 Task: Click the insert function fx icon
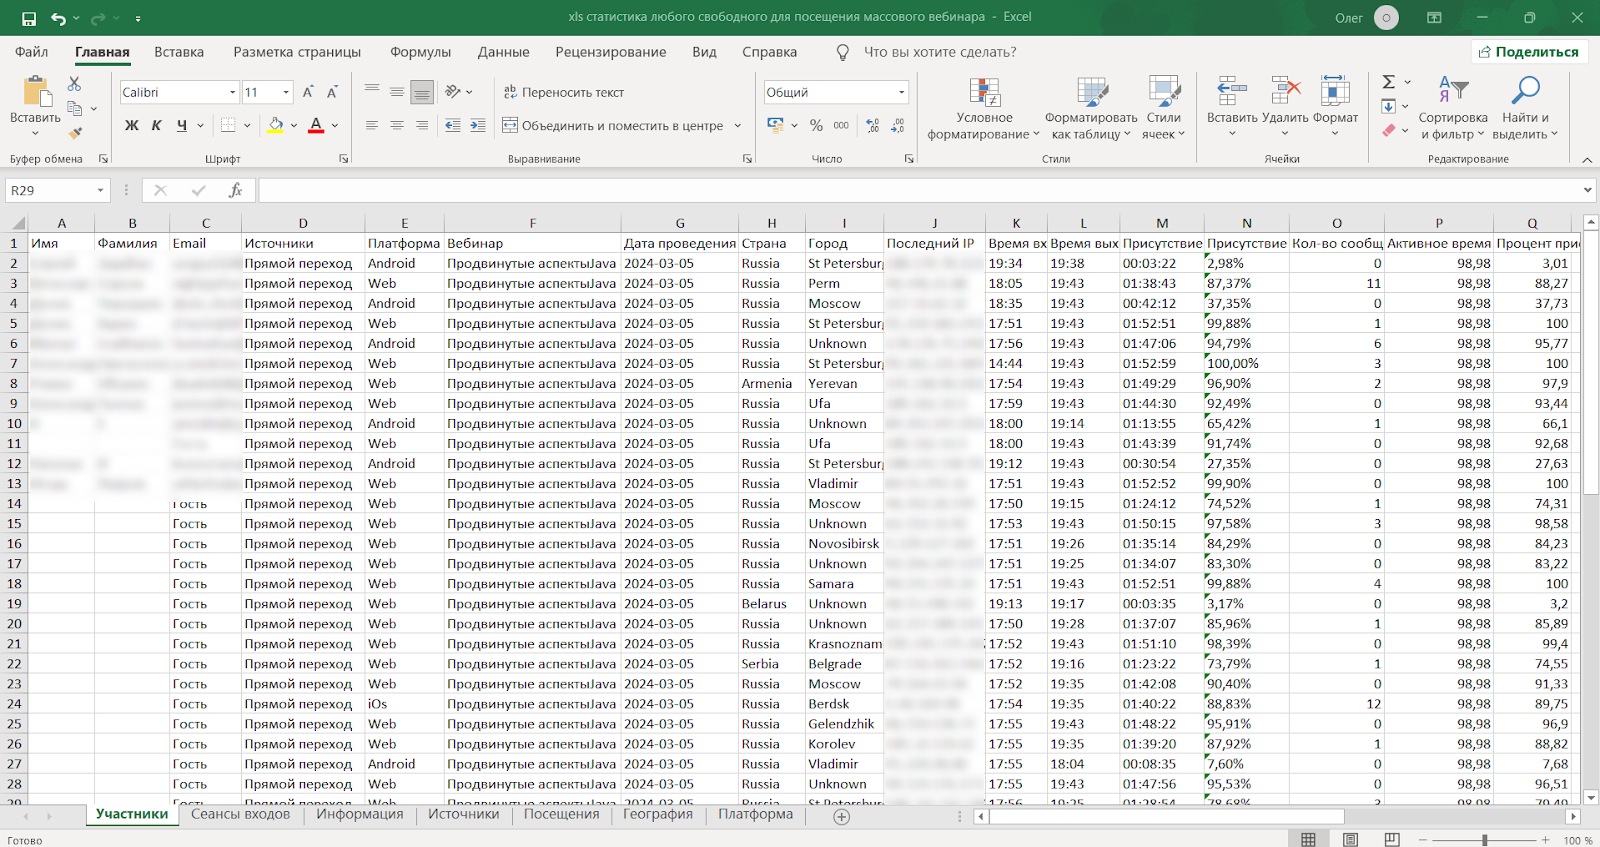236,190
